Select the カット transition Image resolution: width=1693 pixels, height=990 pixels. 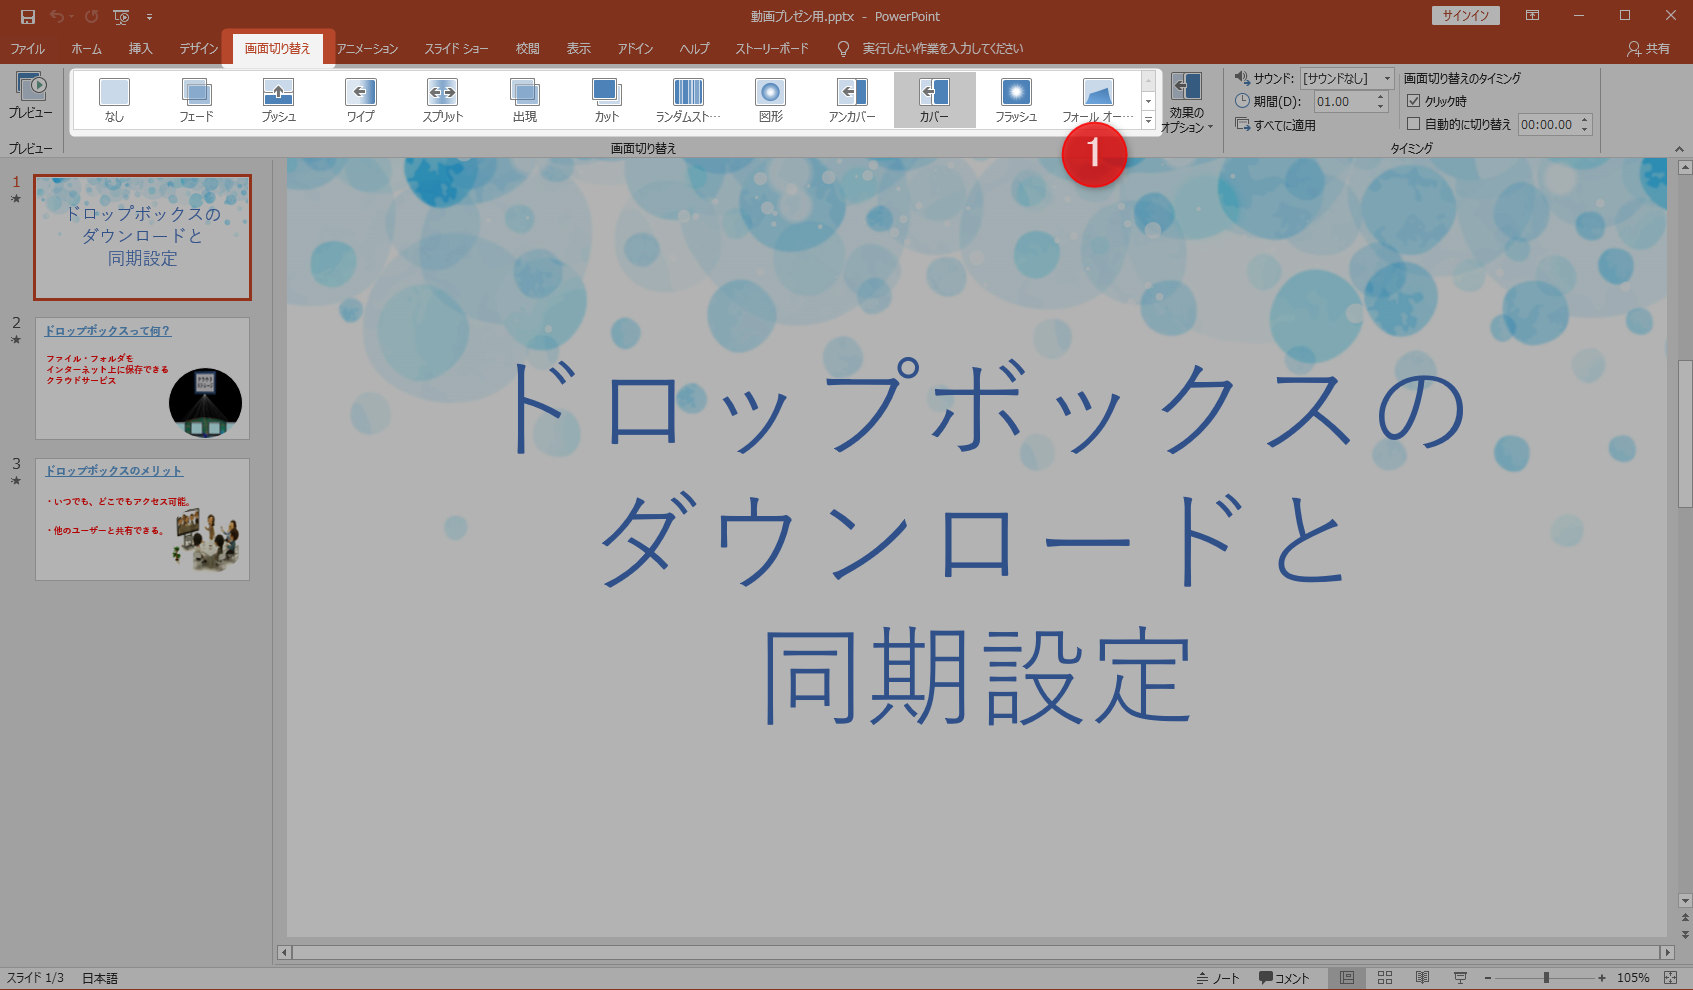pyautogui.click(x=607, y=100)
